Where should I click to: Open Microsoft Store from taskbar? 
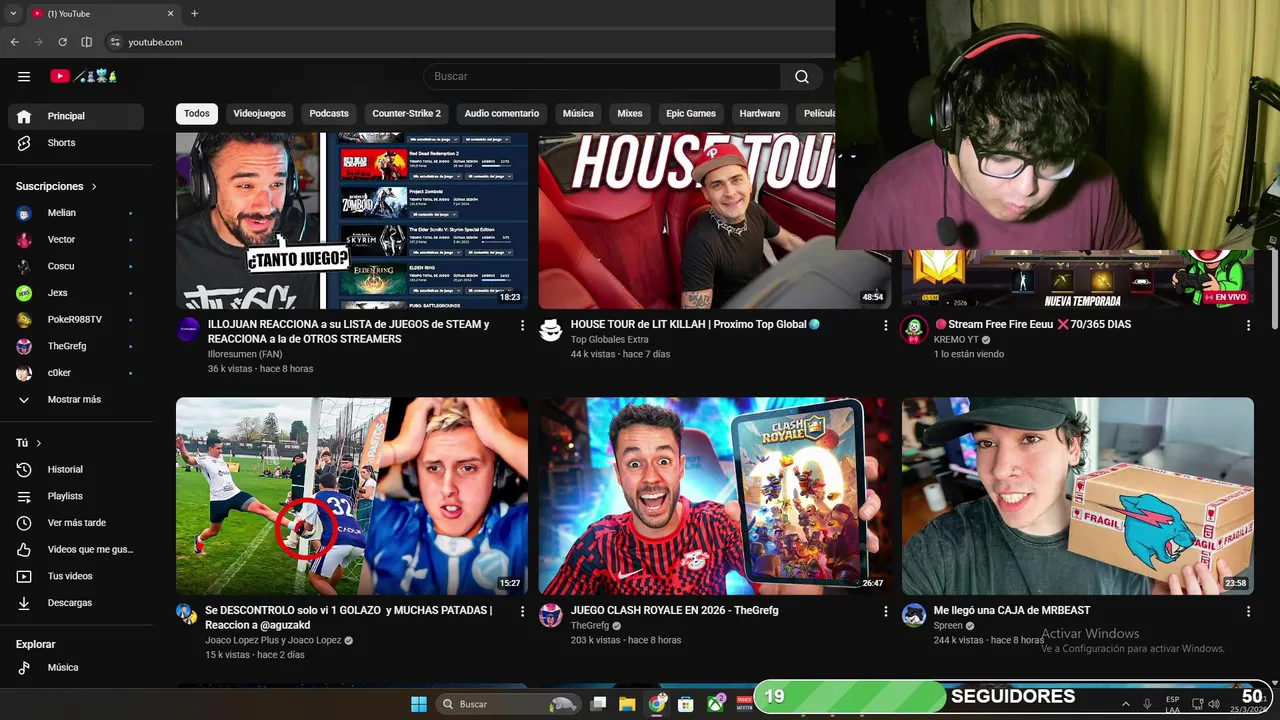[x=686, y=704]
